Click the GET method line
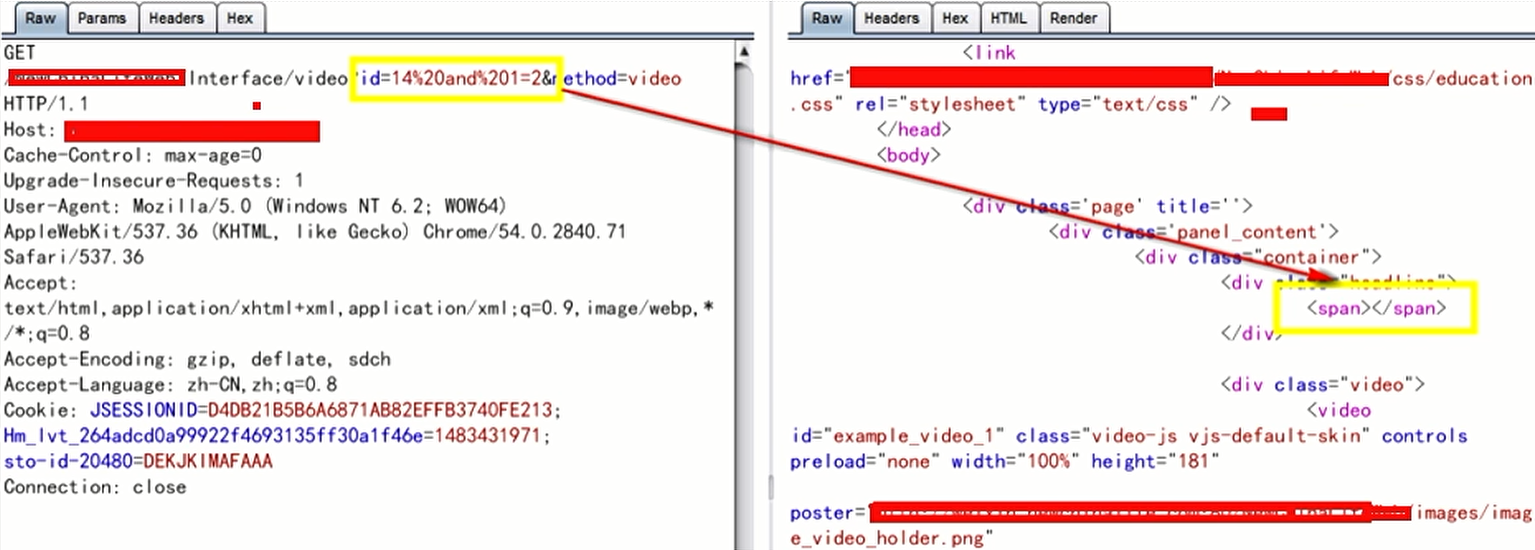 coord(20,52)
